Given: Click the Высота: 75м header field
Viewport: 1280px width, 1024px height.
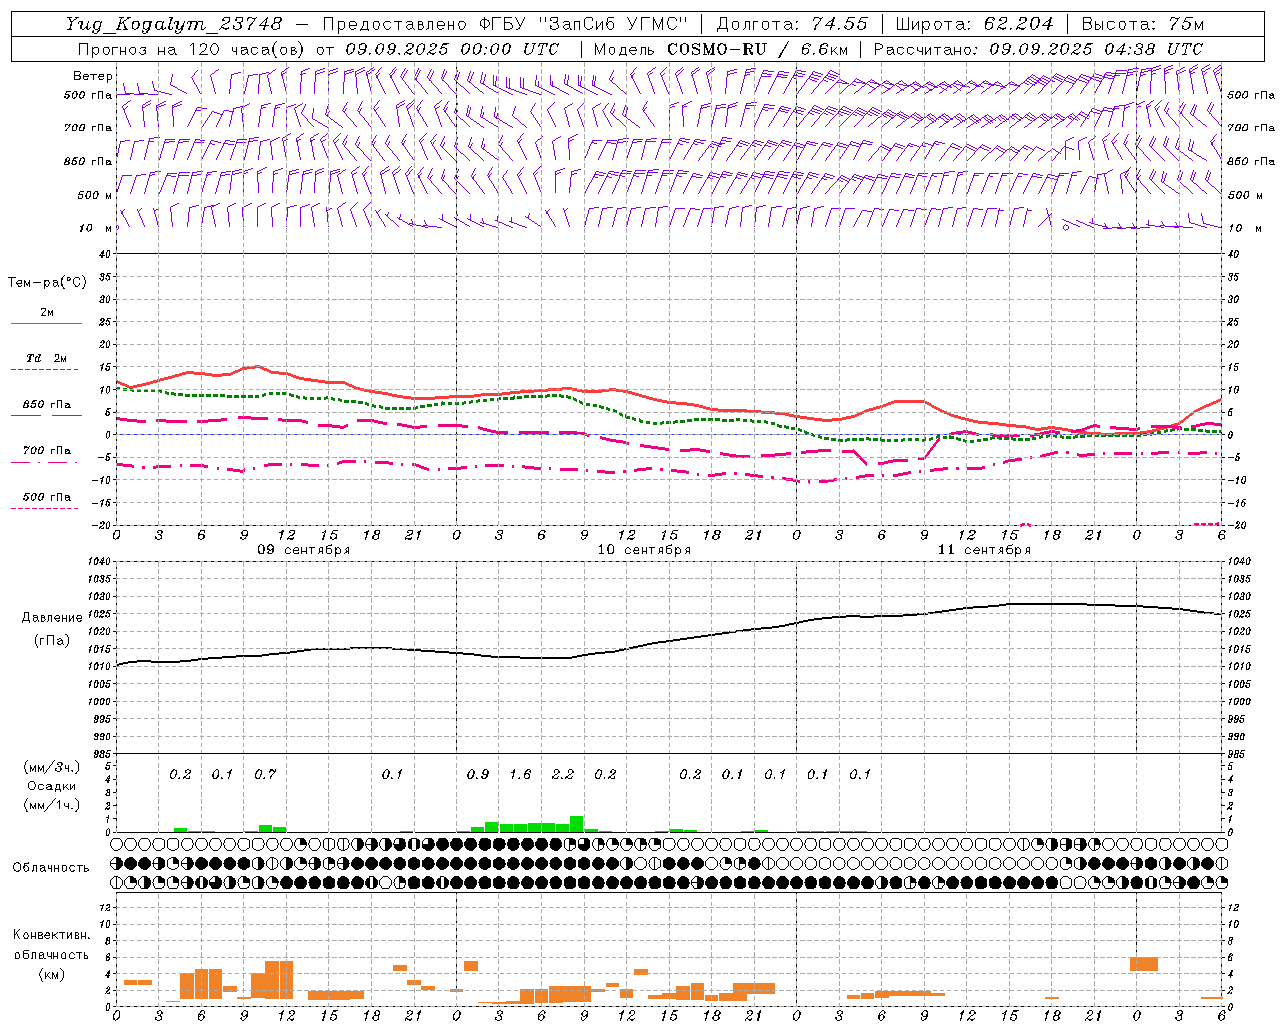Looking at the screenshot, I should 1143,23.
